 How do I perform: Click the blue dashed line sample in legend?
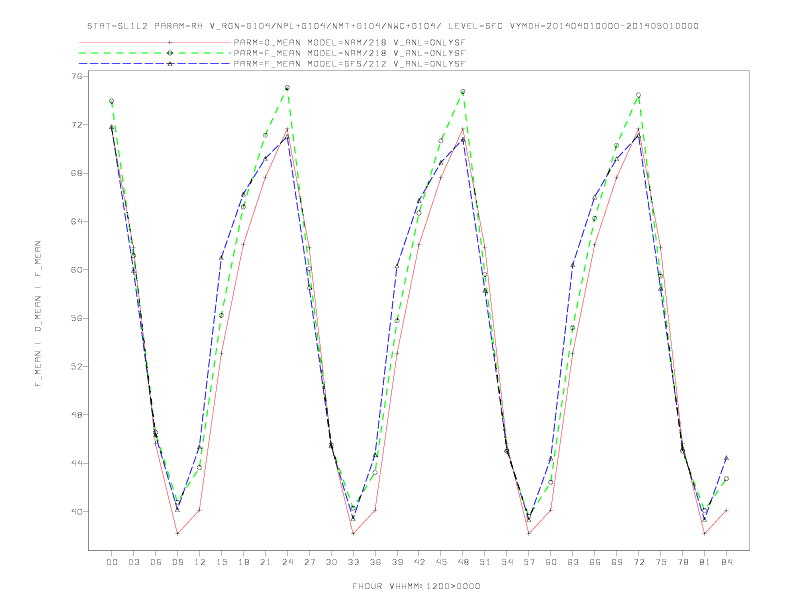tap(155, 64)
